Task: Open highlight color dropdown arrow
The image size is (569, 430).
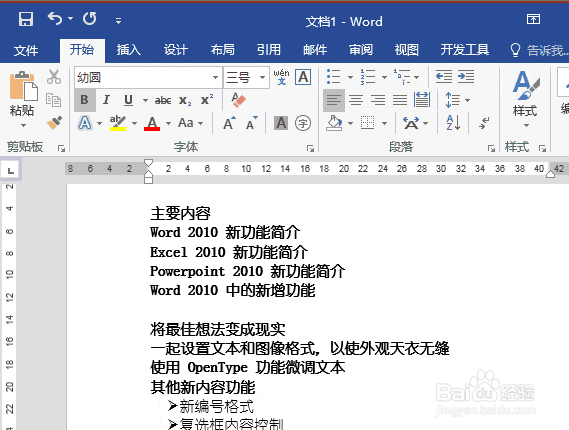Action: point(134,124)
